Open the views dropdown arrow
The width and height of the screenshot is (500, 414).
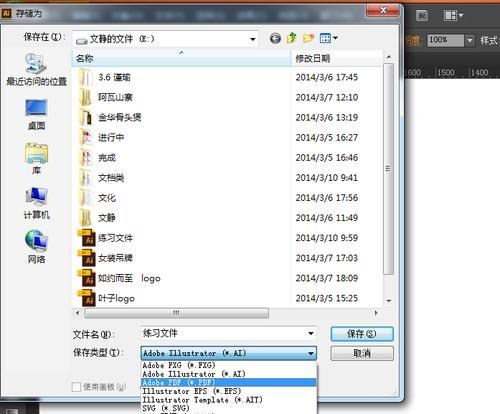point(335,38)
